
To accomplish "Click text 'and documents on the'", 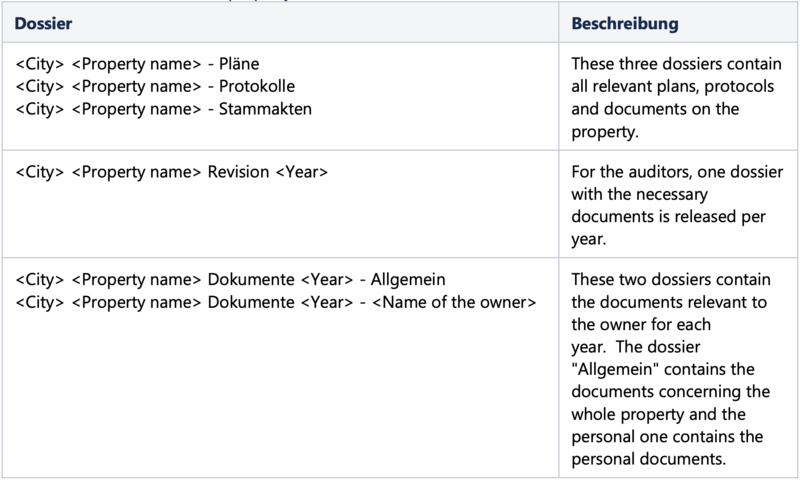I will pyautogui.click(x=655, y=109).
